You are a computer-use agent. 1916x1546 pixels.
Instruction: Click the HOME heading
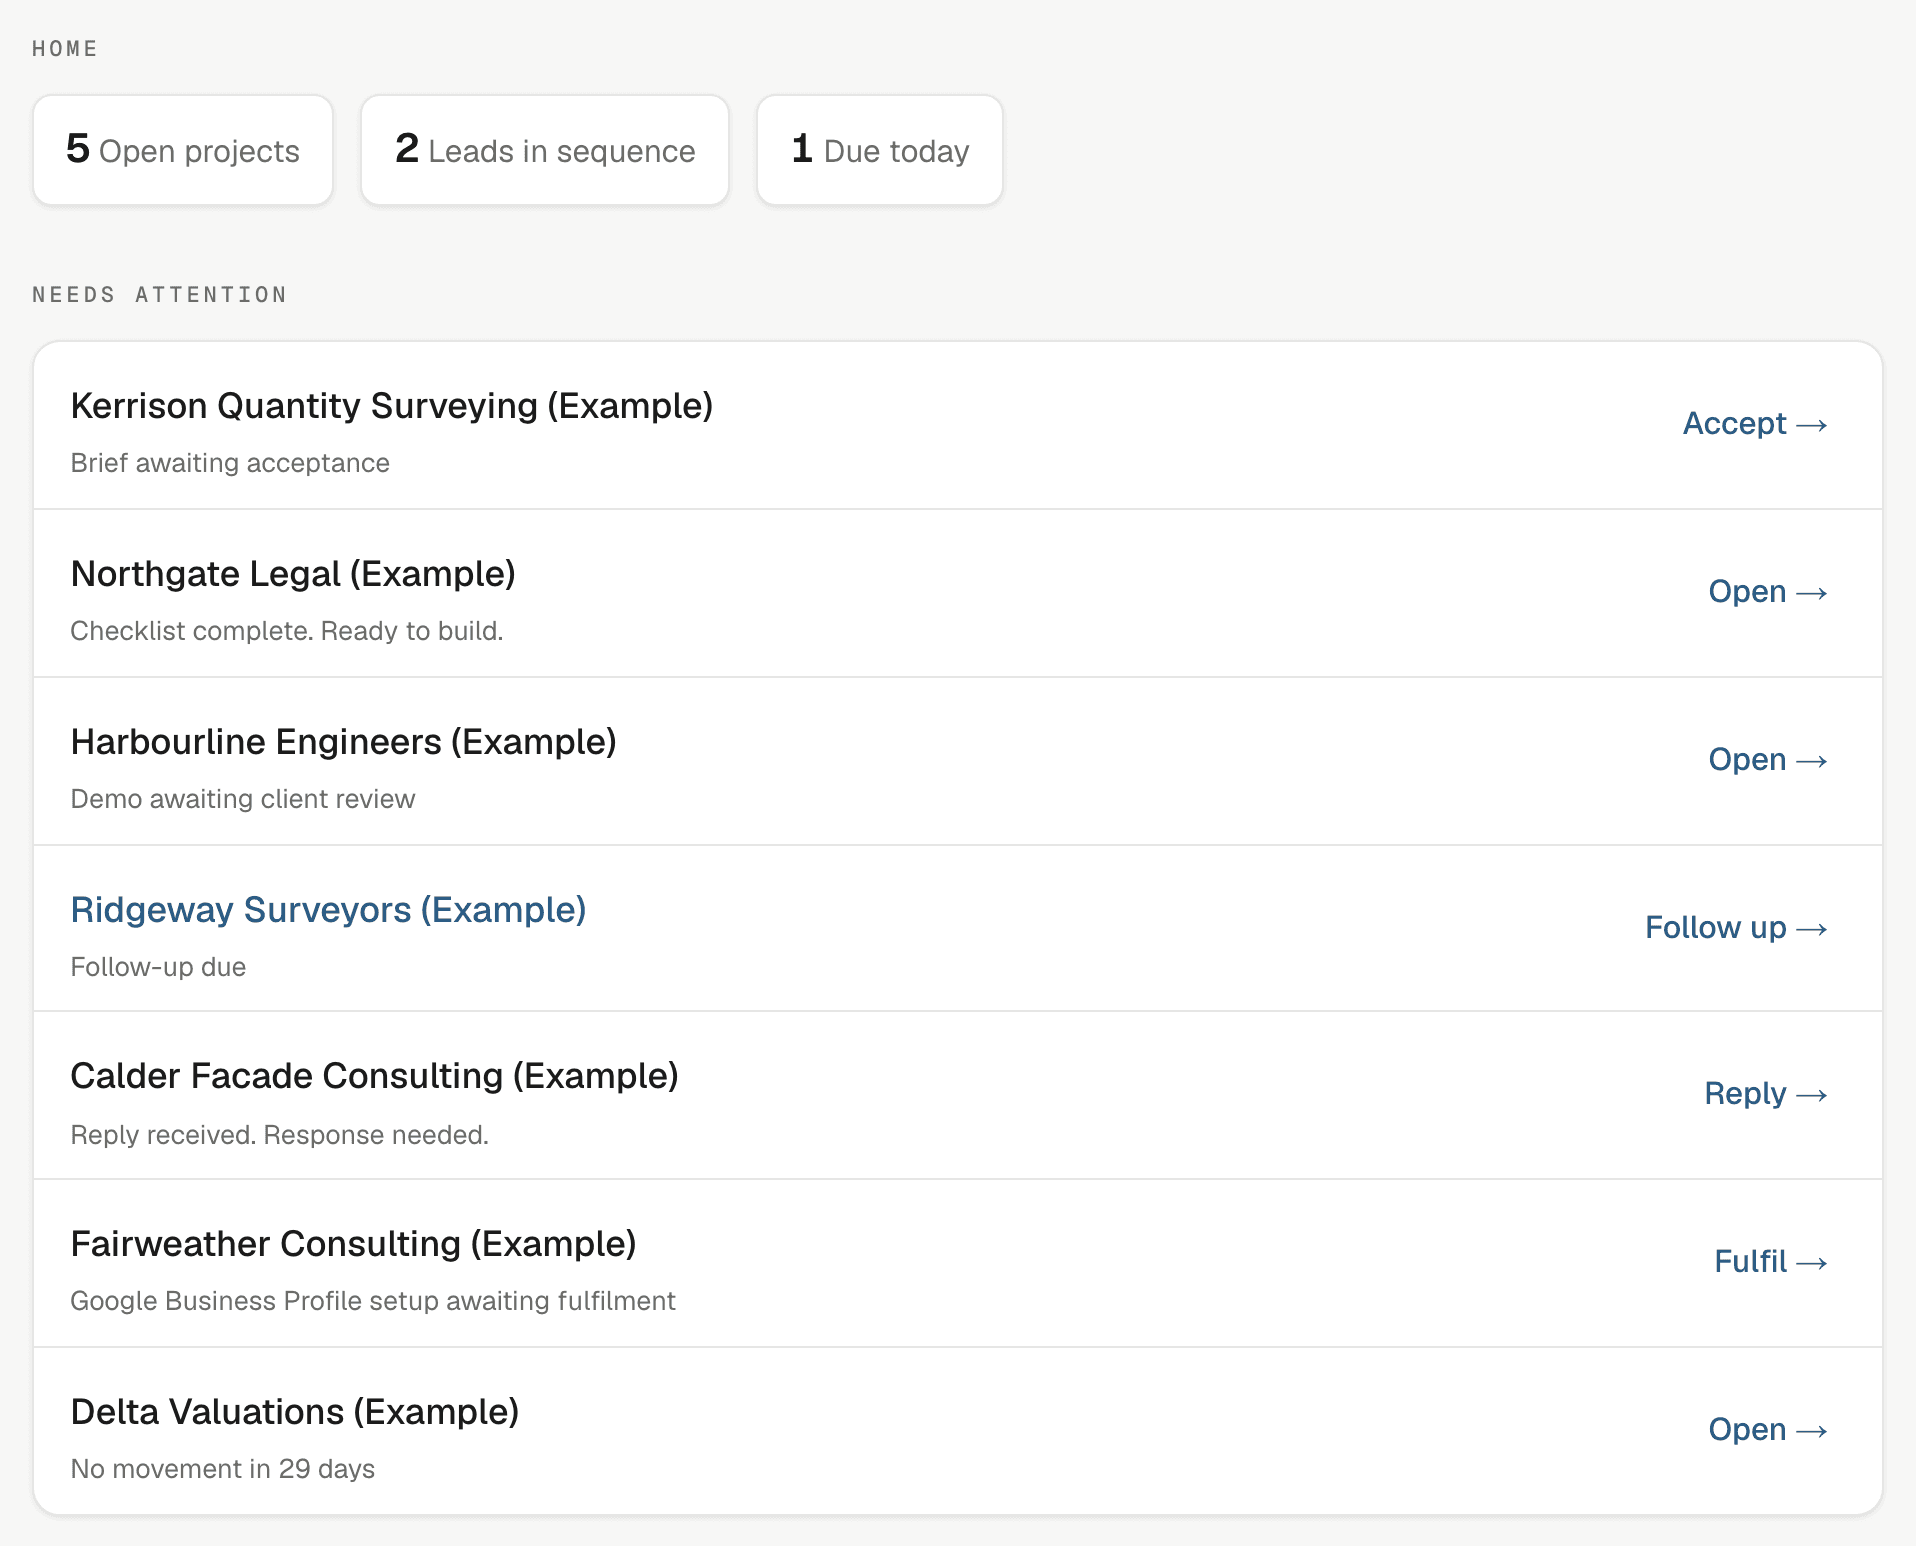click(65, 49)
